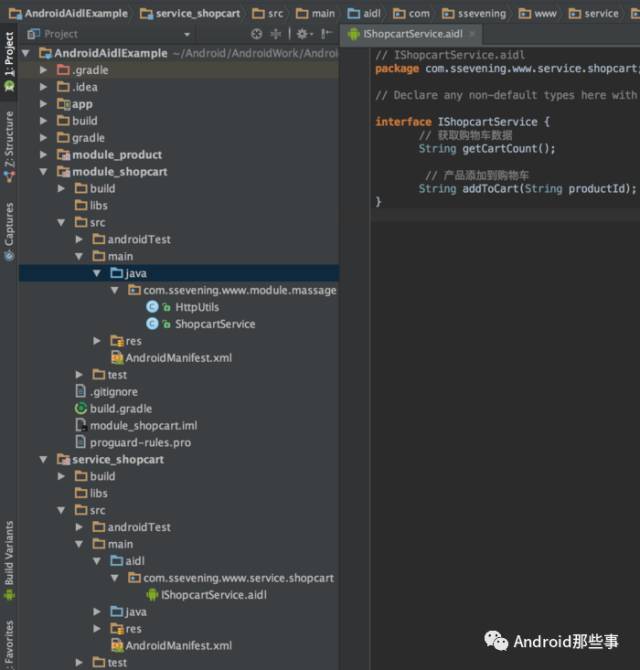Expand the app module

[44, 104]
